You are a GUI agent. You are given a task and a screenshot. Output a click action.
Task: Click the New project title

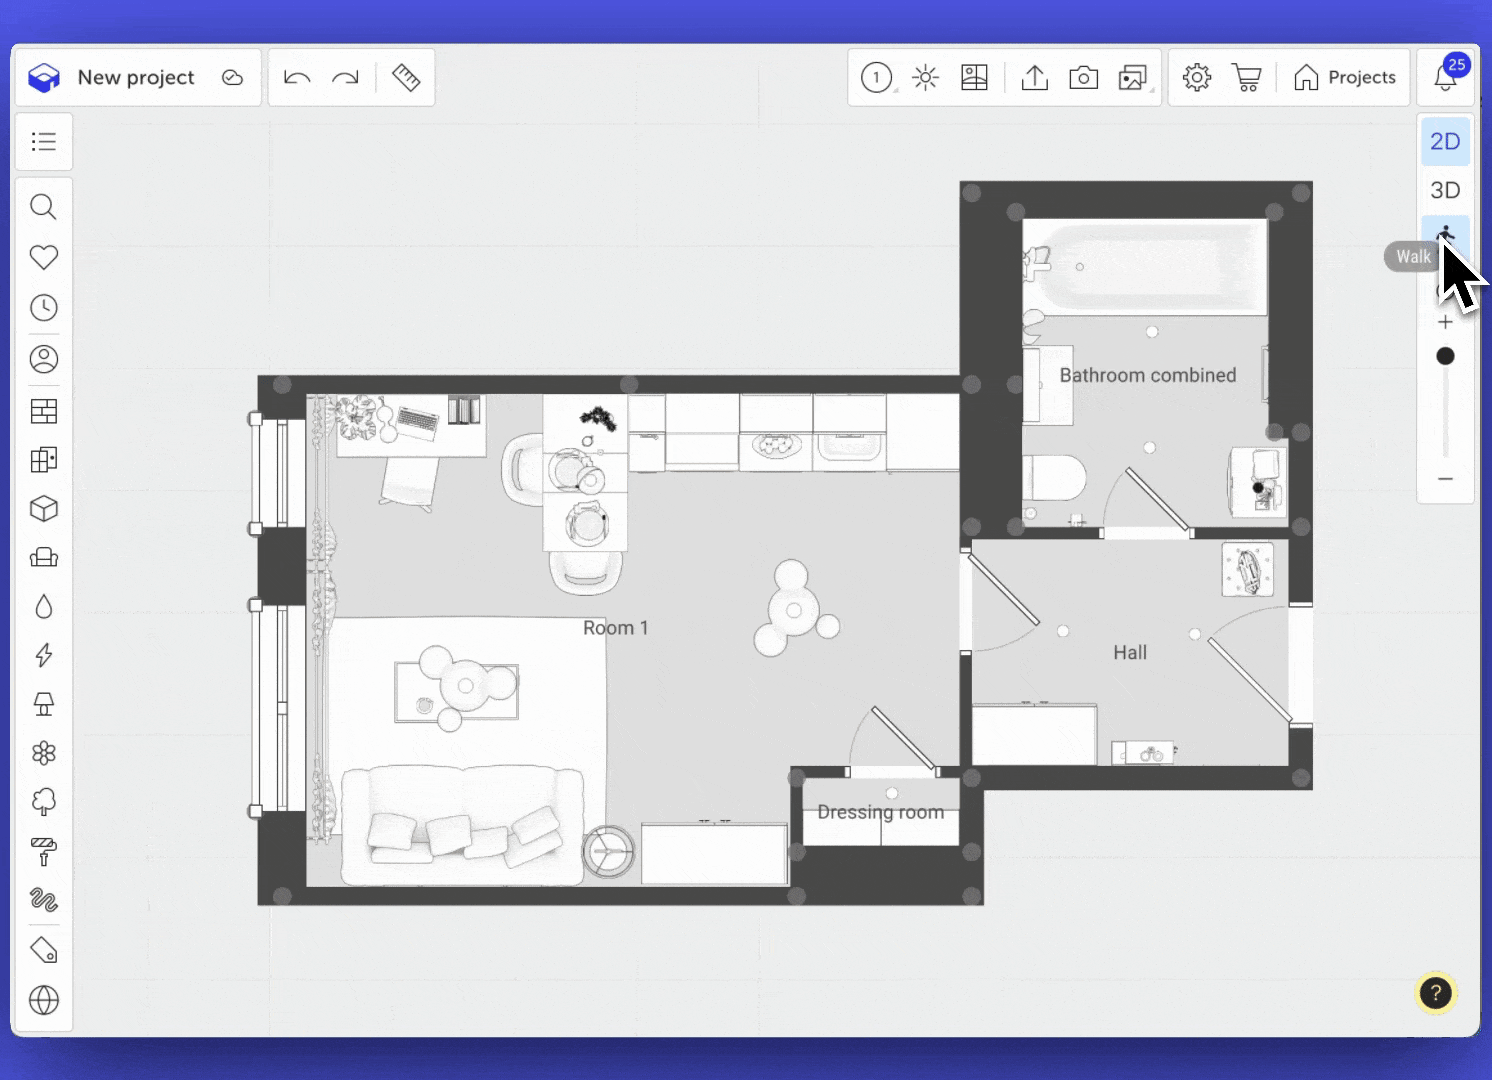pyautogui.click(x=136, y=78)
